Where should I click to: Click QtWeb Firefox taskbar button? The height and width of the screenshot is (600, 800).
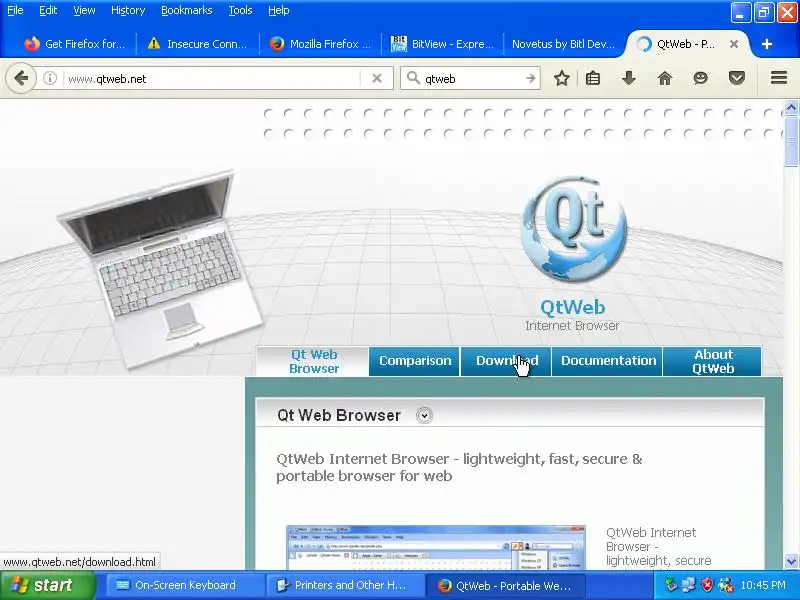[505, 585]
